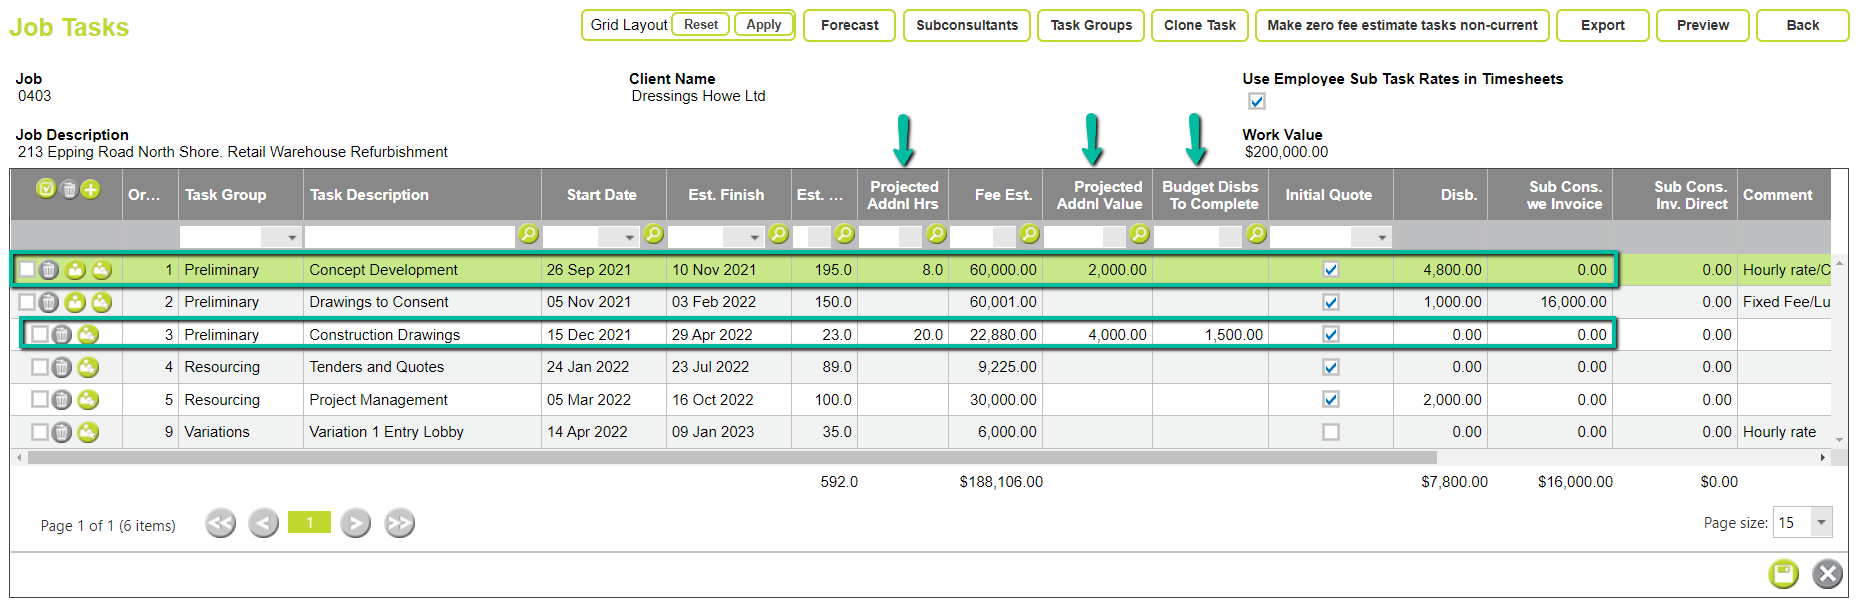The image size is (1859, 608).
Task: Click trash icon for Tenders and Quotes row
Action: click(61, 368)
